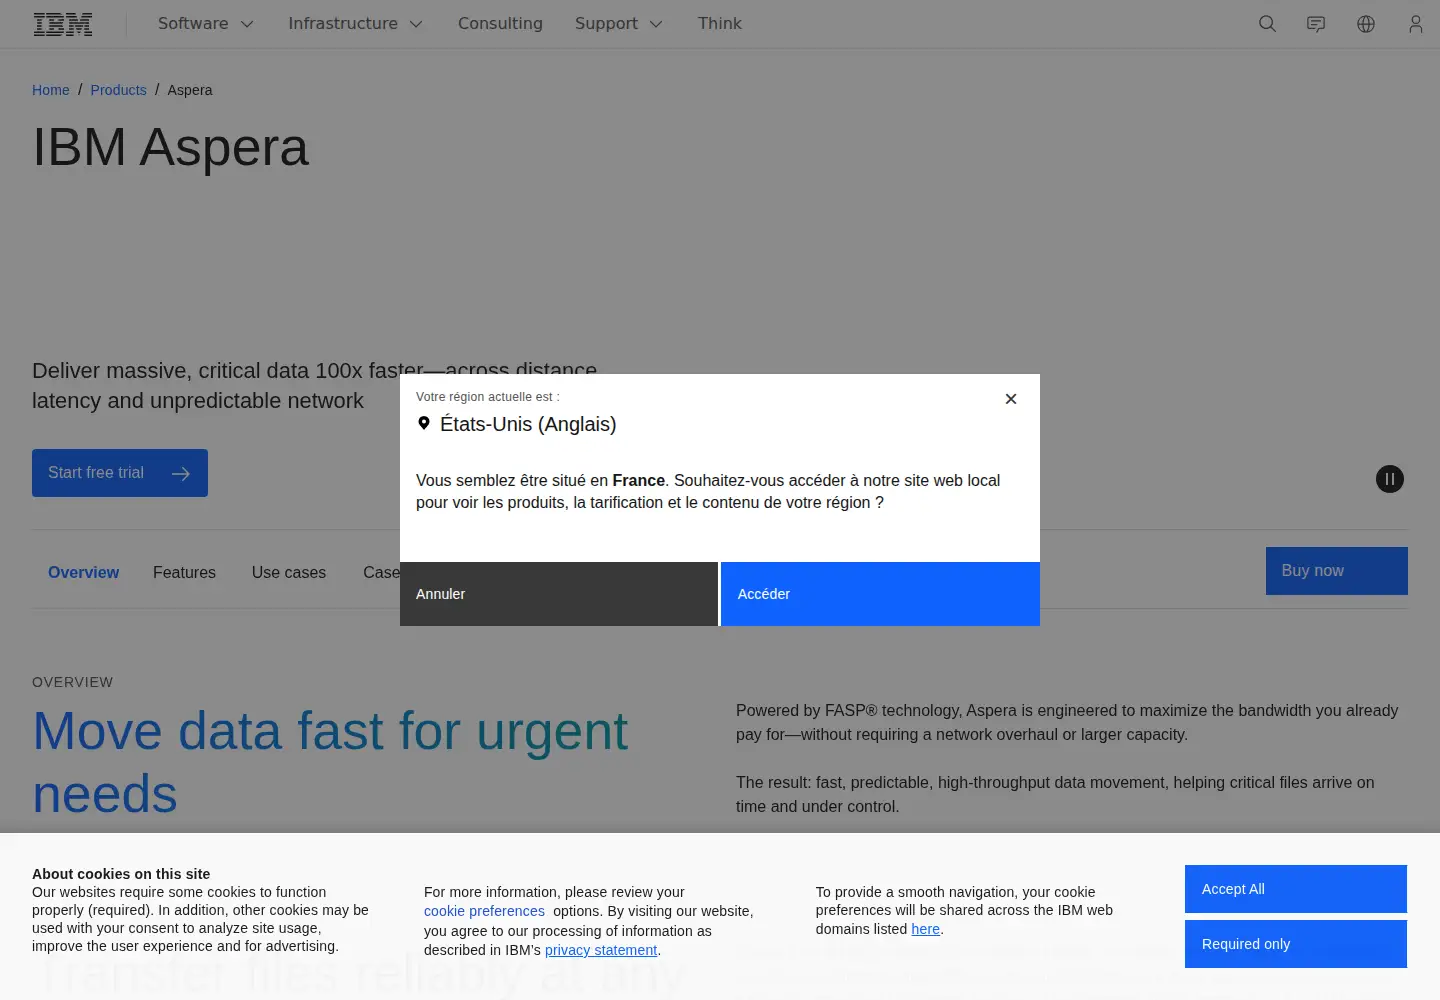Expand the Infrastructure menu
The image size is (1440, 1000).
[355, 24]
